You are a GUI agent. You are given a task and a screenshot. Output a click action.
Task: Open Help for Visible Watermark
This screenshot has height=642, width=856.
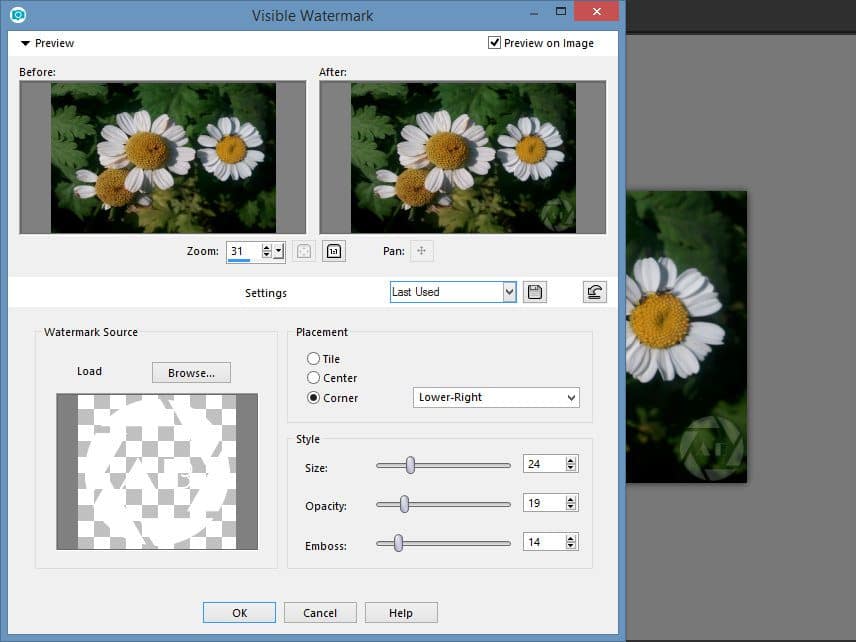pyautogui.click(x=401, y=612)
